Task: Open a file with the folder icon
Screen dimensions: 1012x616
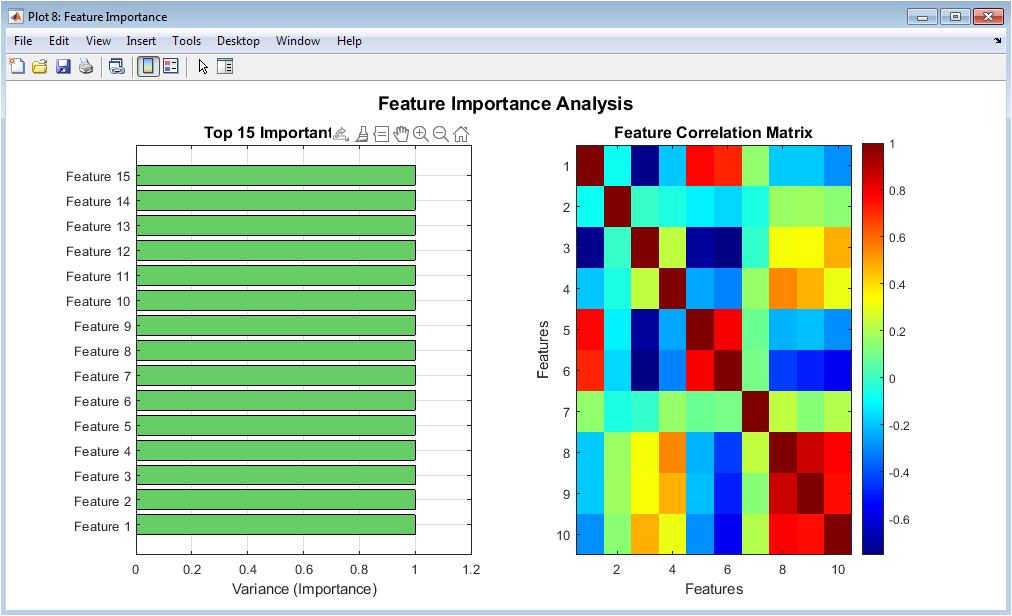Action: (x=40, y=67)
